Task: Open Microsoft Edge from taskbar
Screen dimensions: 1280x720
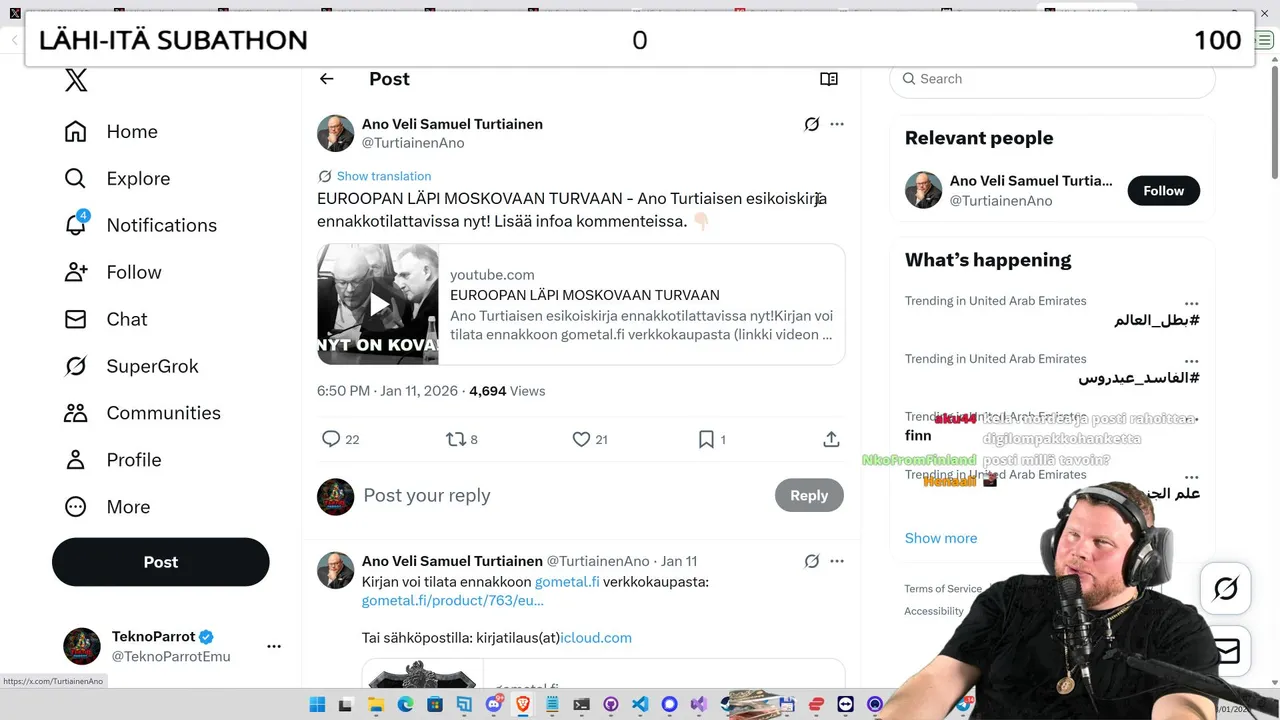Action: (x=405, y=705)
